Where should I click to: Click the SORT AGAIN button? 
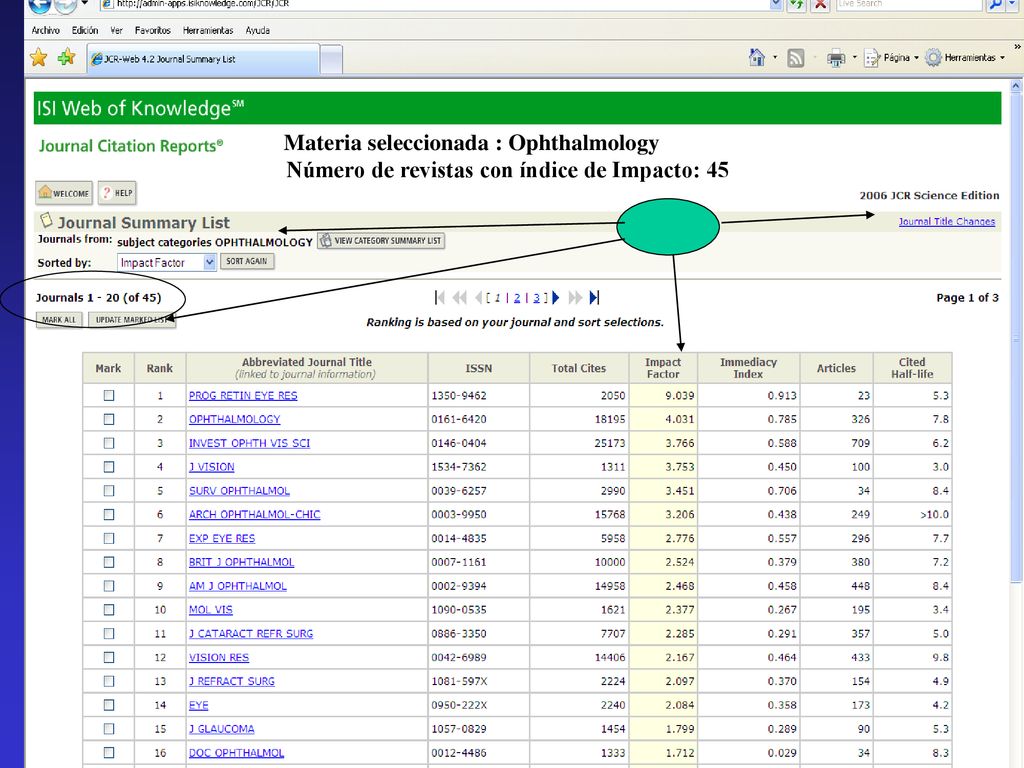(247, 261)
